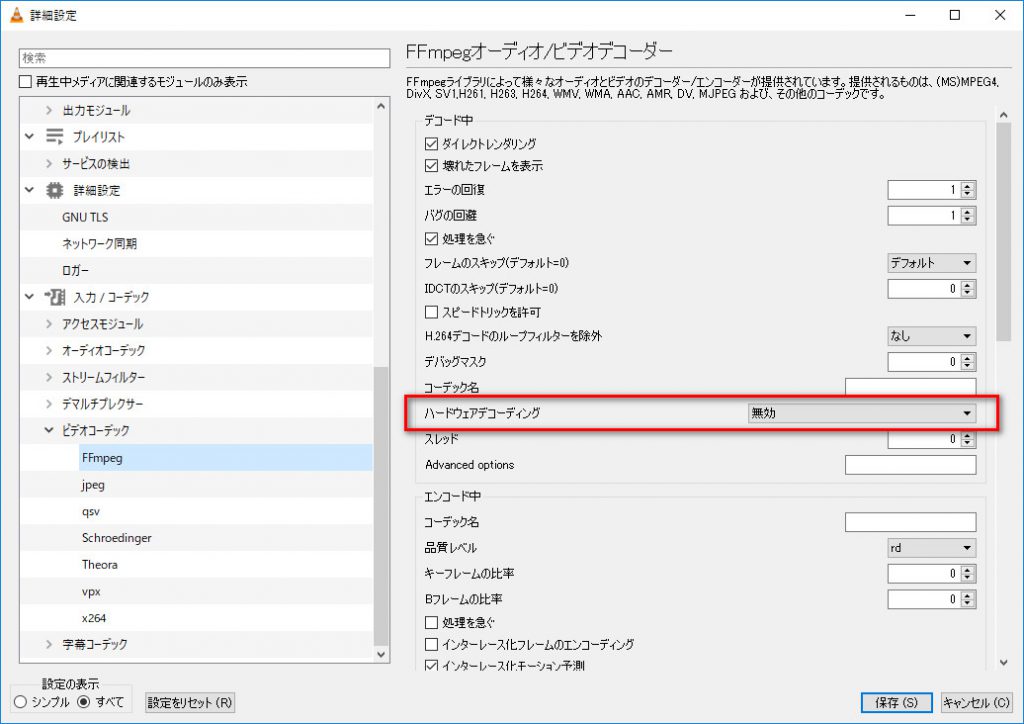Decrease the バグの回避 spinner value
The width and height of the screenshot is (1024, 724).
click(x=968, y=219)
